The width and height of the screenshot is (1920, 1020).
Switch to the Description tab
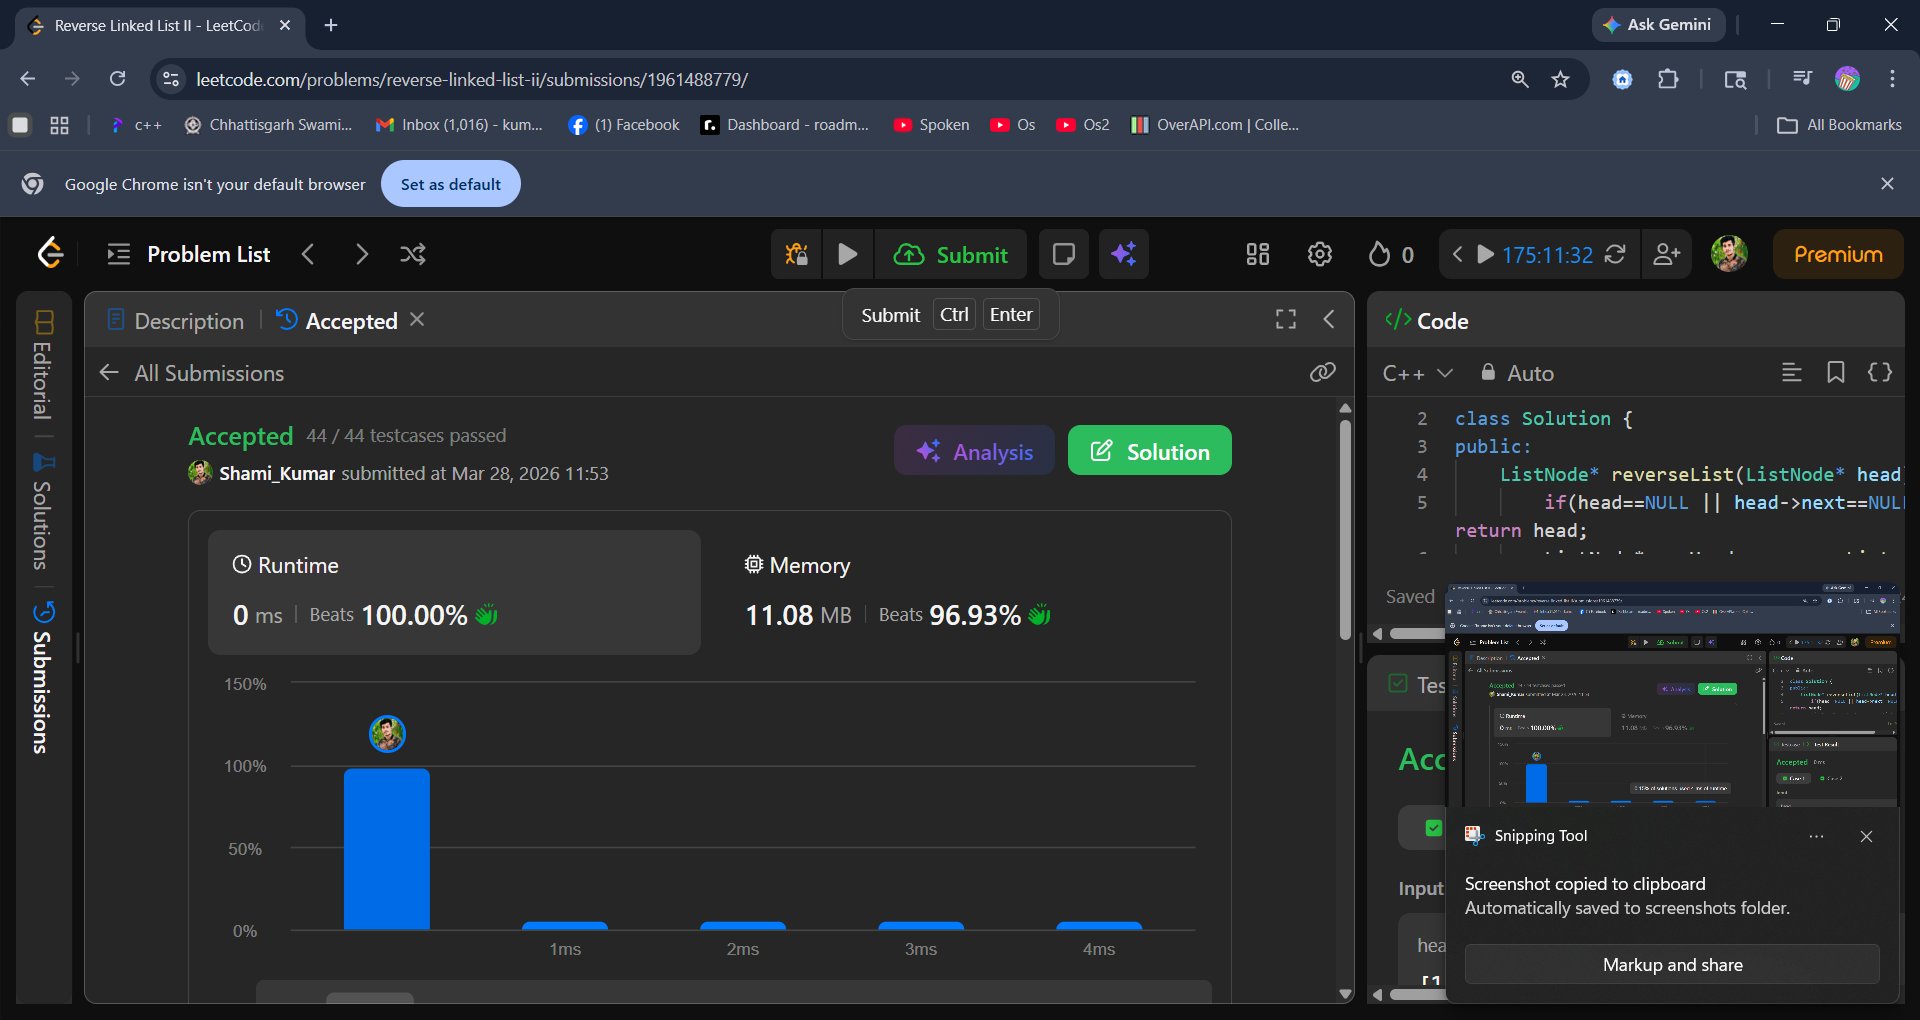click(176, 321)
